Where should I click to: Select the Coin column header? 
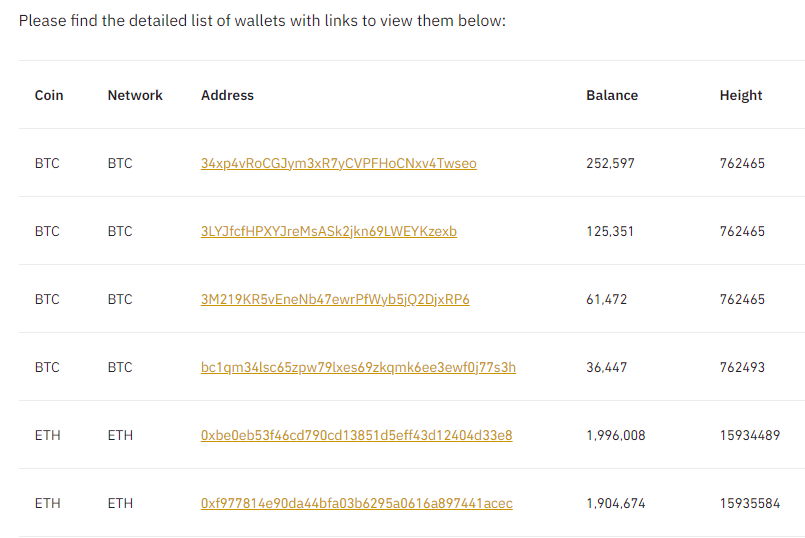pos(49,95)
